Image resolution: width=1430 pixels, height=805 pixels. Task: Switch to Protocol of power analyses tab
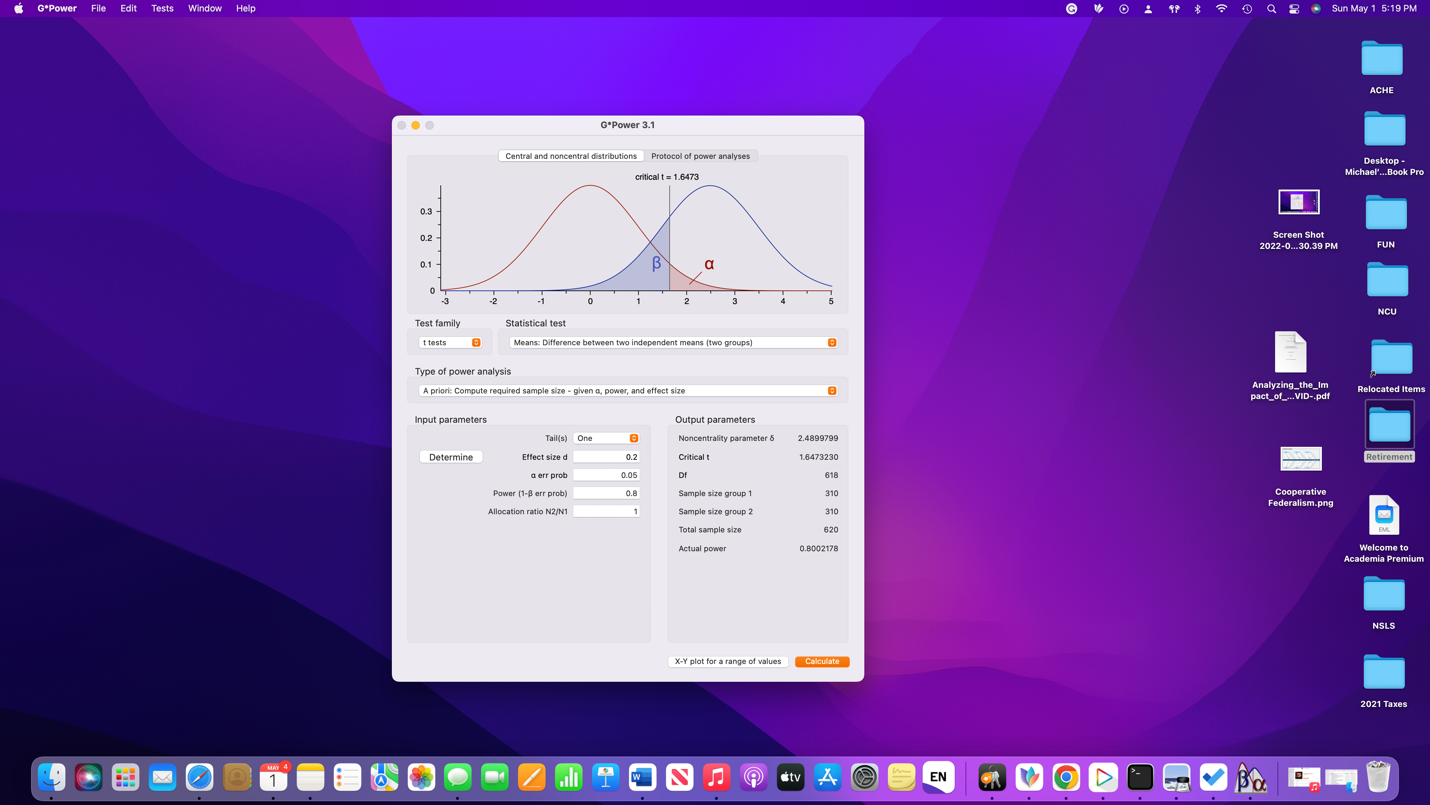click(700, 156)
